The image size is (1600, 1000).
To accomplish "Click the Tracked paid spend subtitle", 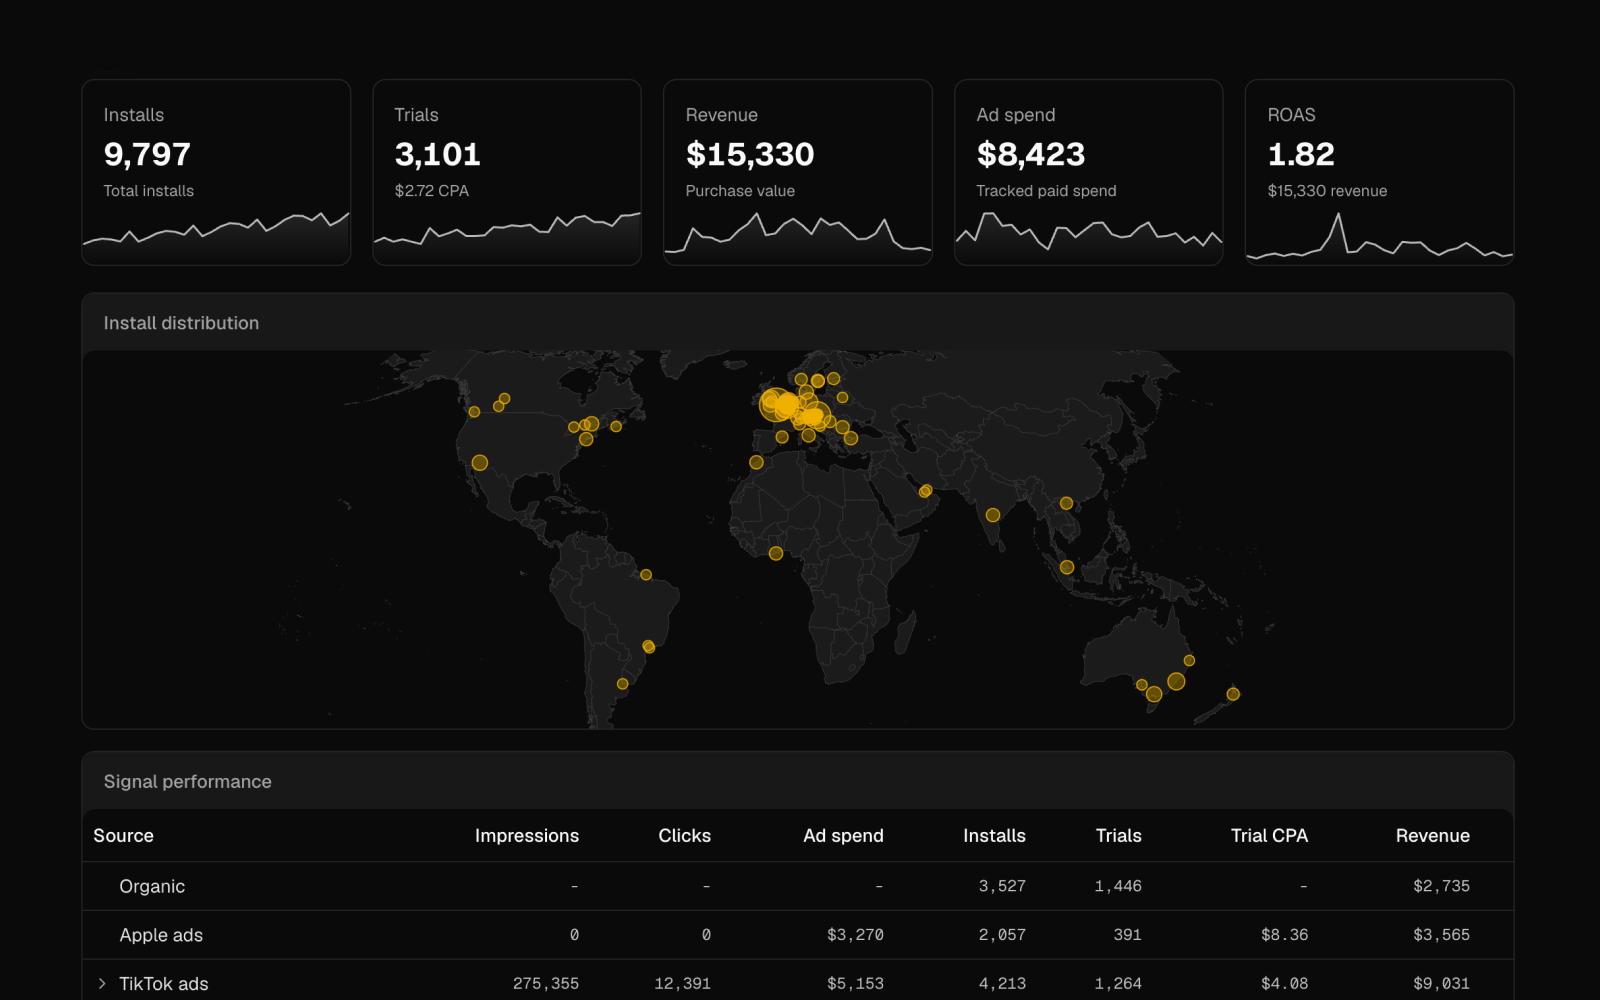I will pos(1046,191).
